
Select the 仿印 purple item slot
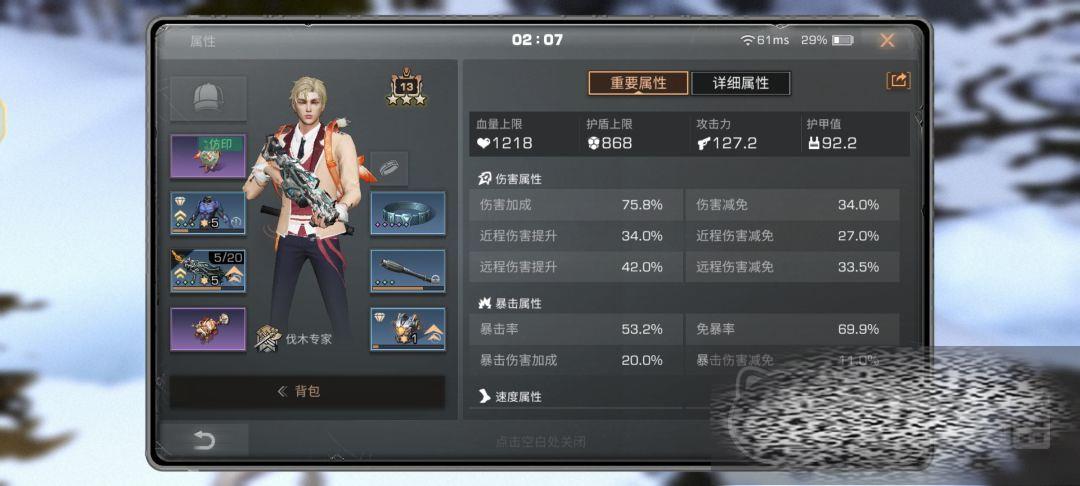coord(208,156)
